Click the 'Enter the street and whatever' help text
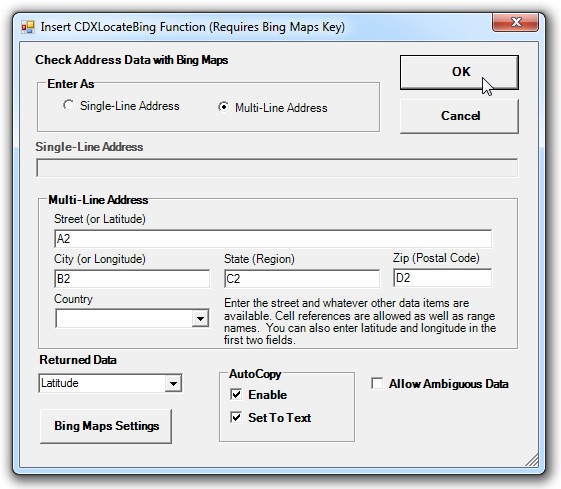Screen dimensions: 561x489 click(x=360, y=321)
